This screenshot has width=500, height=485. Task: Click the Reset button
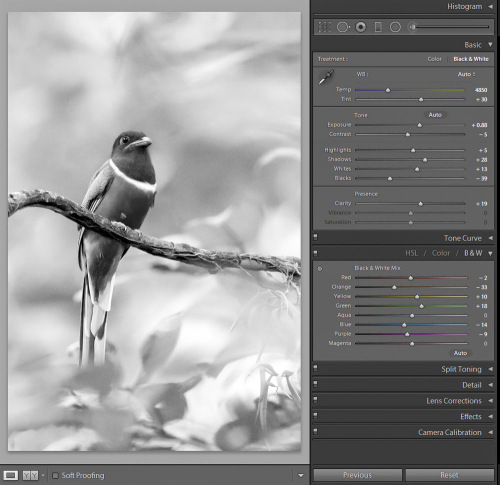click(449, 475)
